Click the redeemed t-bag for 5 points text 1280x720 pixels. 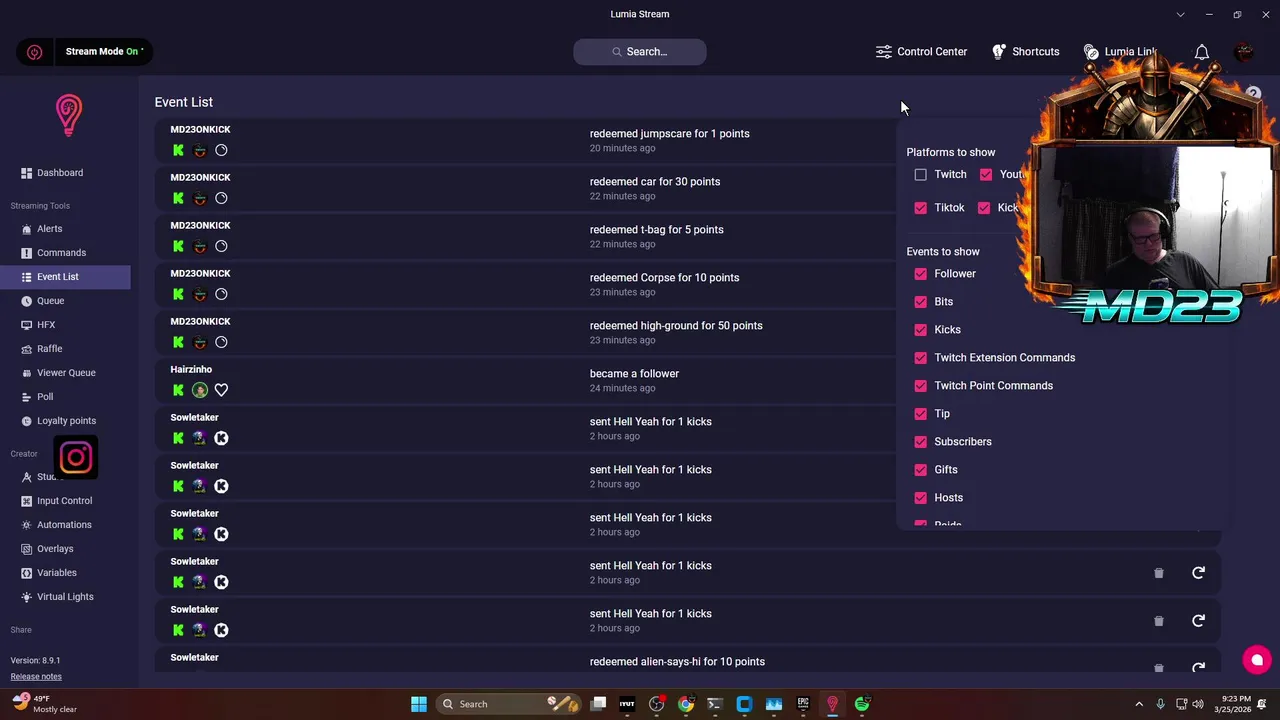tap(656, 230)
